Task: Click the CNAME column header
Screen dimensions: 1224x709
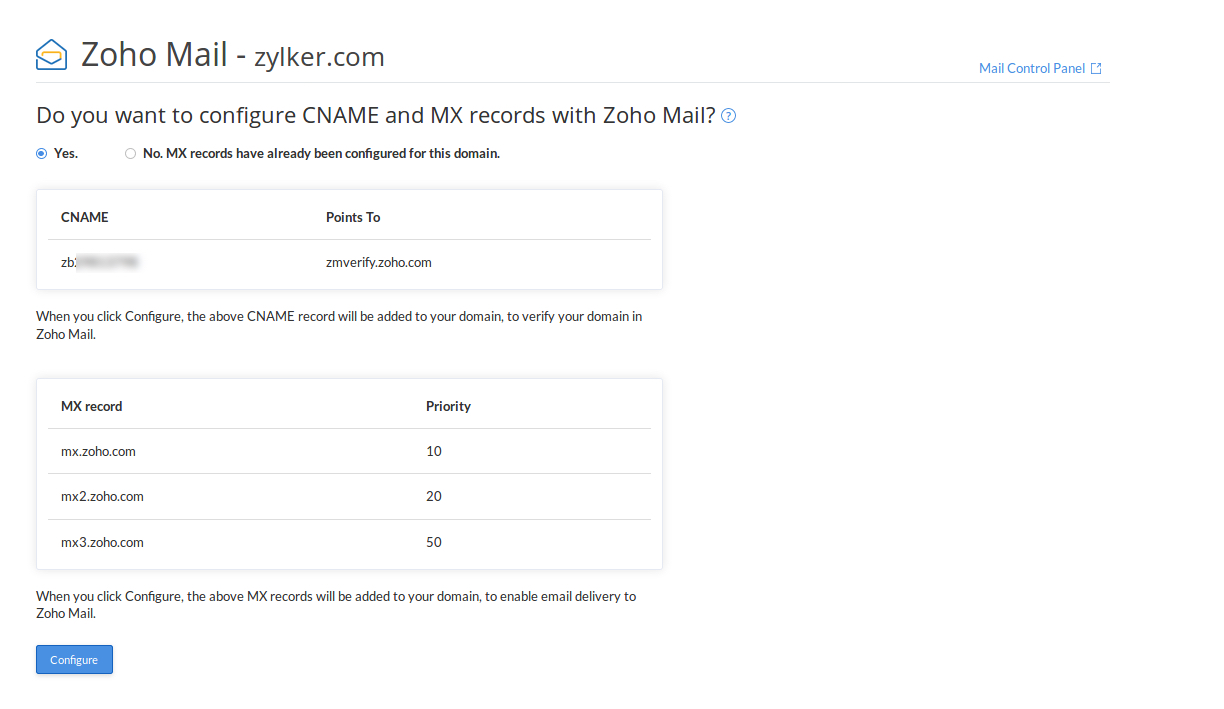Action: (x=84, y=217)
